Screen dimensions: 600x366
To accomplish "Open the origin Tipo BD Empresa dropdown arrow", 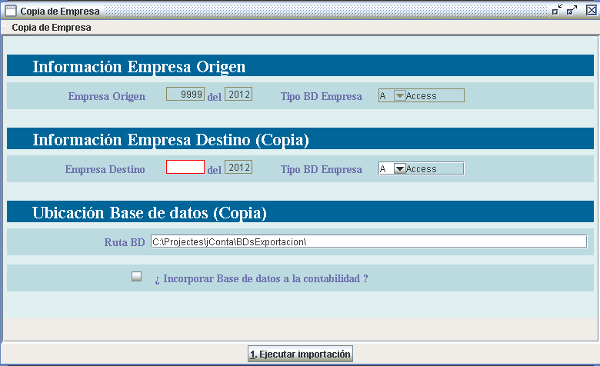I will [x=399, y=95].
